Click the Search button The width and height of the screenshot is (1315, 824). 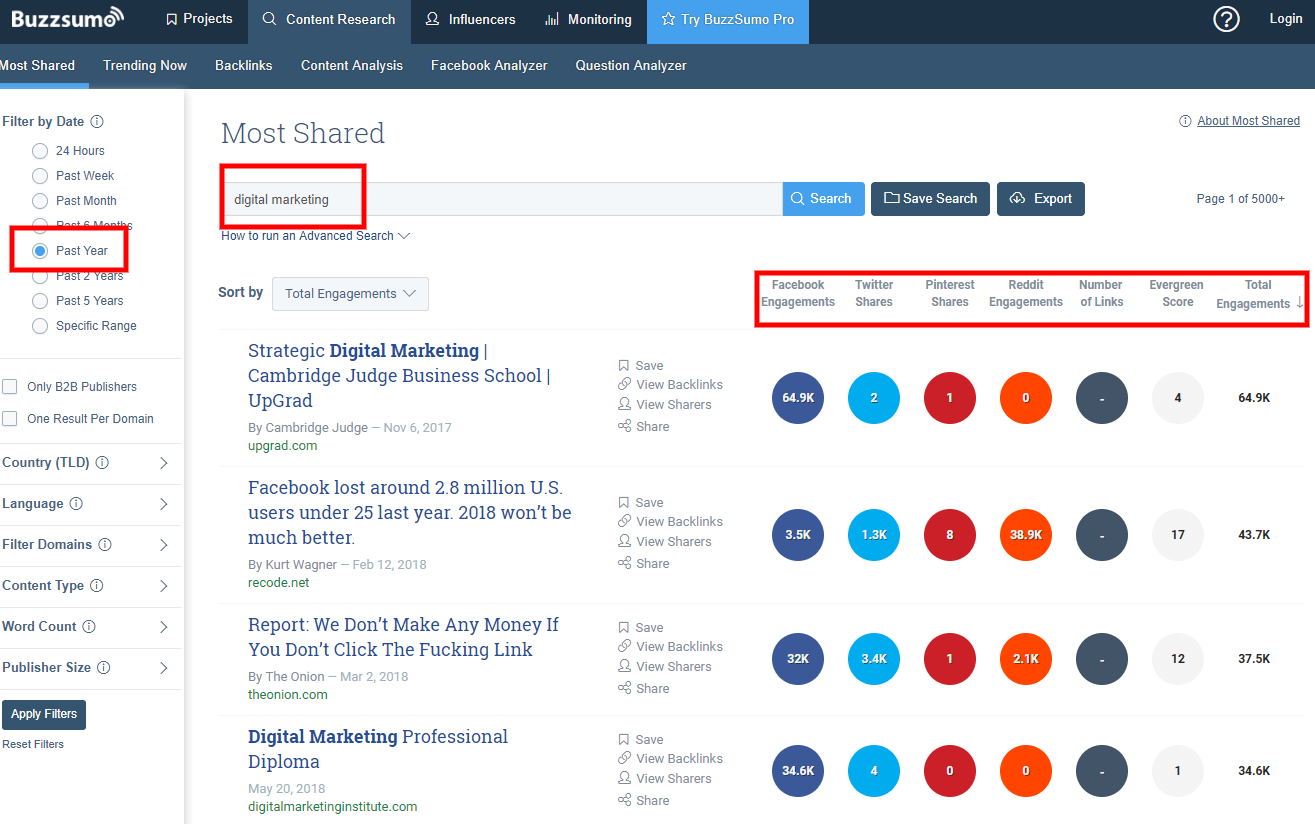pos(824,199)
